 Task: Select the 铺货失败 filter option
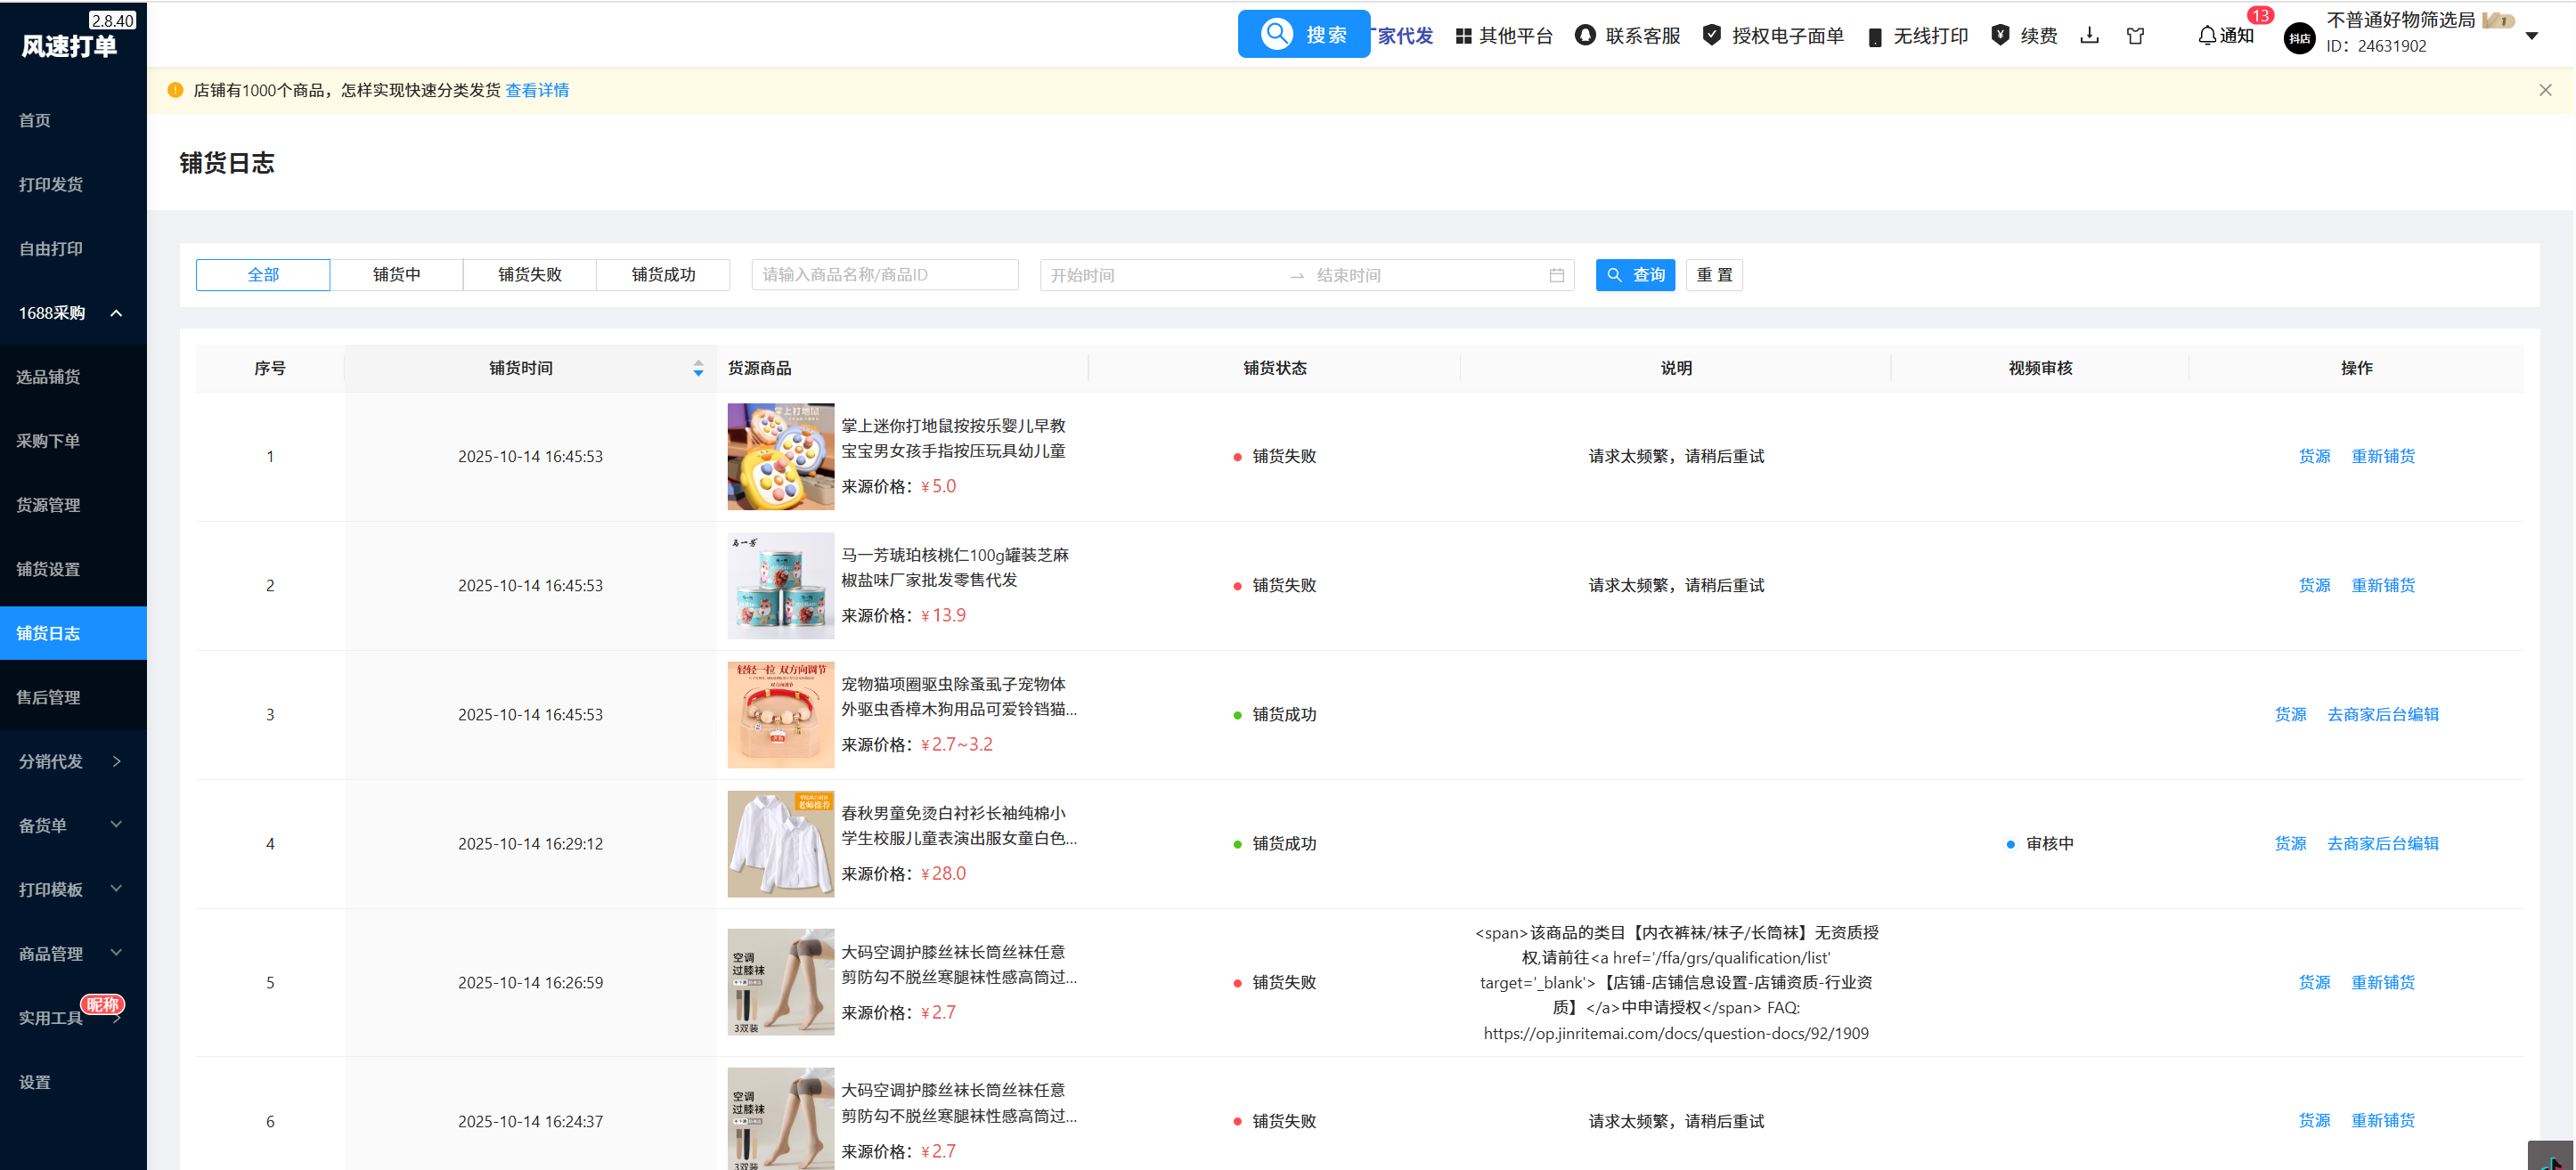tap(530, 275)
